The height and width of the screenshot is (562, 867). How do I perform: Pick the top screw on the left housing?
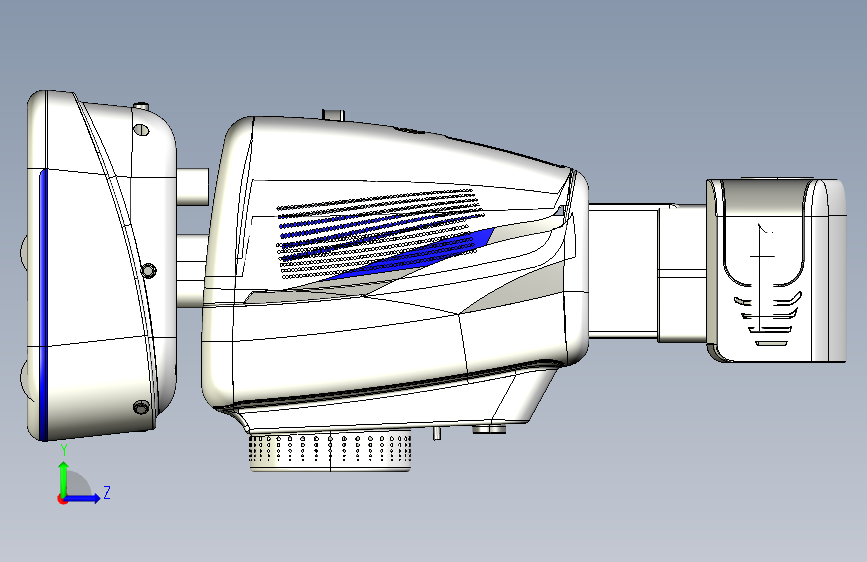(x=142, y=129)
